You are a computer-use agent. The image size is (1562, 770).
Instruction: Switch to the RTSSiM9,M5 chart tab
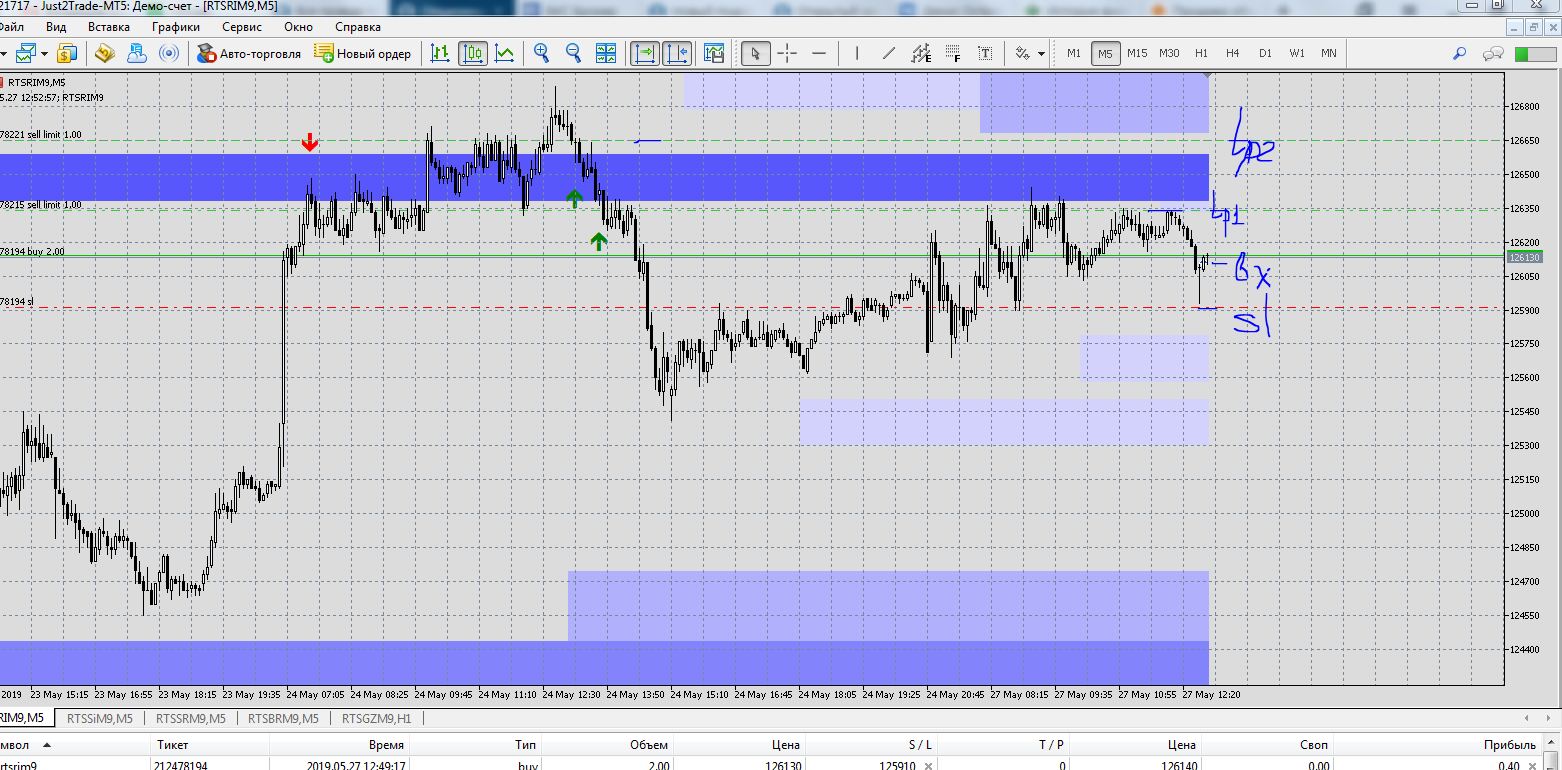99,718
